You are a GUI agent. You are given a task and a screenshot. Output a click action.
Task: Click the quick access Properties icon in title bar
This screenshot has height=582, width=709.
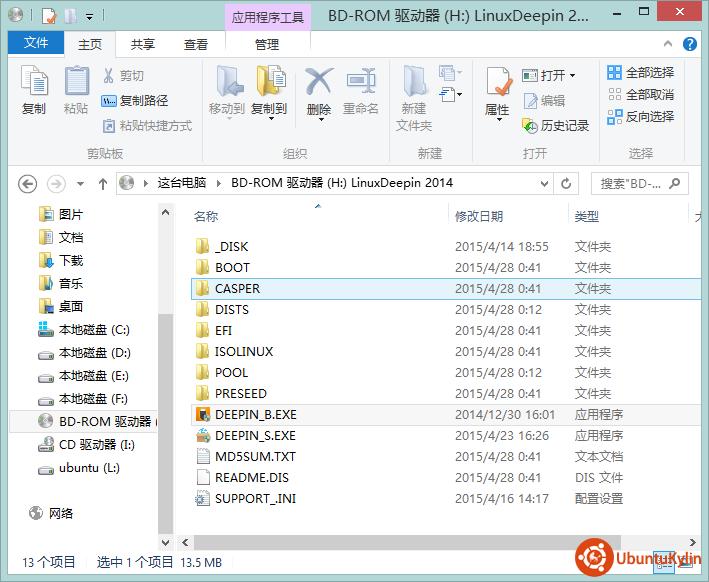click(49, 16)
